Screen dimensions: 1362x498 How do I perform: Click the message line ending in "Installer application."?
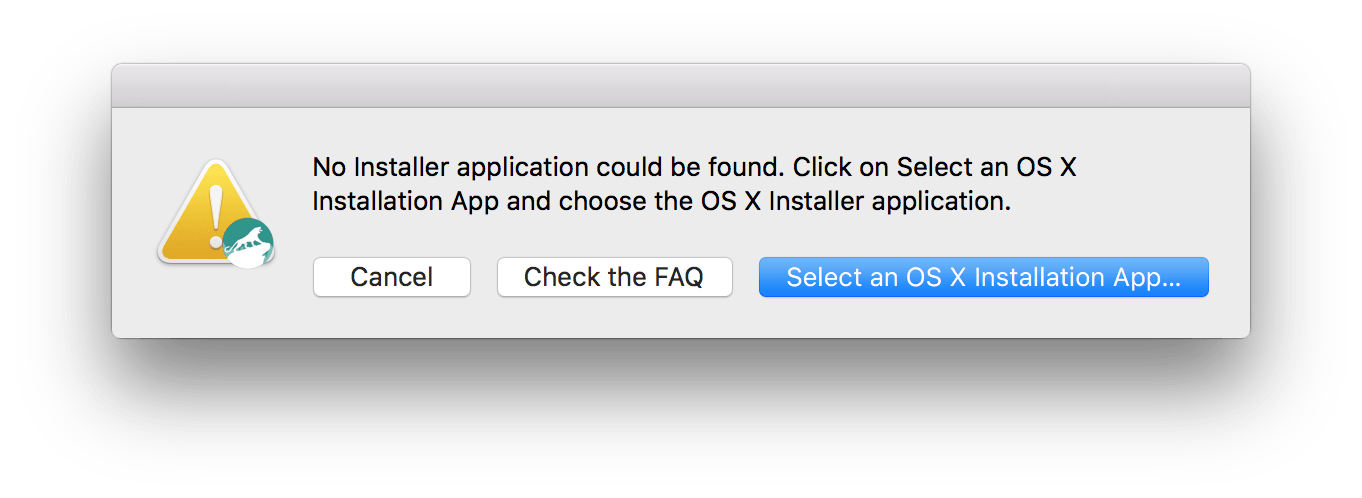pos(662,200)
